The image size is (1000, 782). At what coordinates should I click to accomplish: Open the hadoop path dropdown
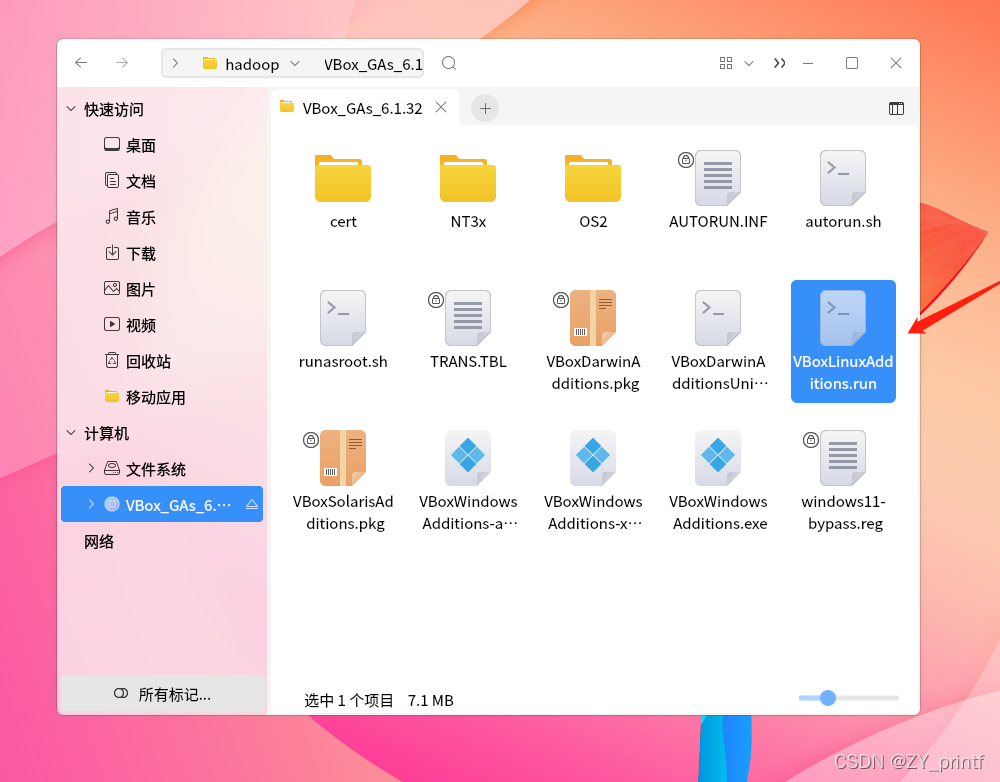coord(295,64)
